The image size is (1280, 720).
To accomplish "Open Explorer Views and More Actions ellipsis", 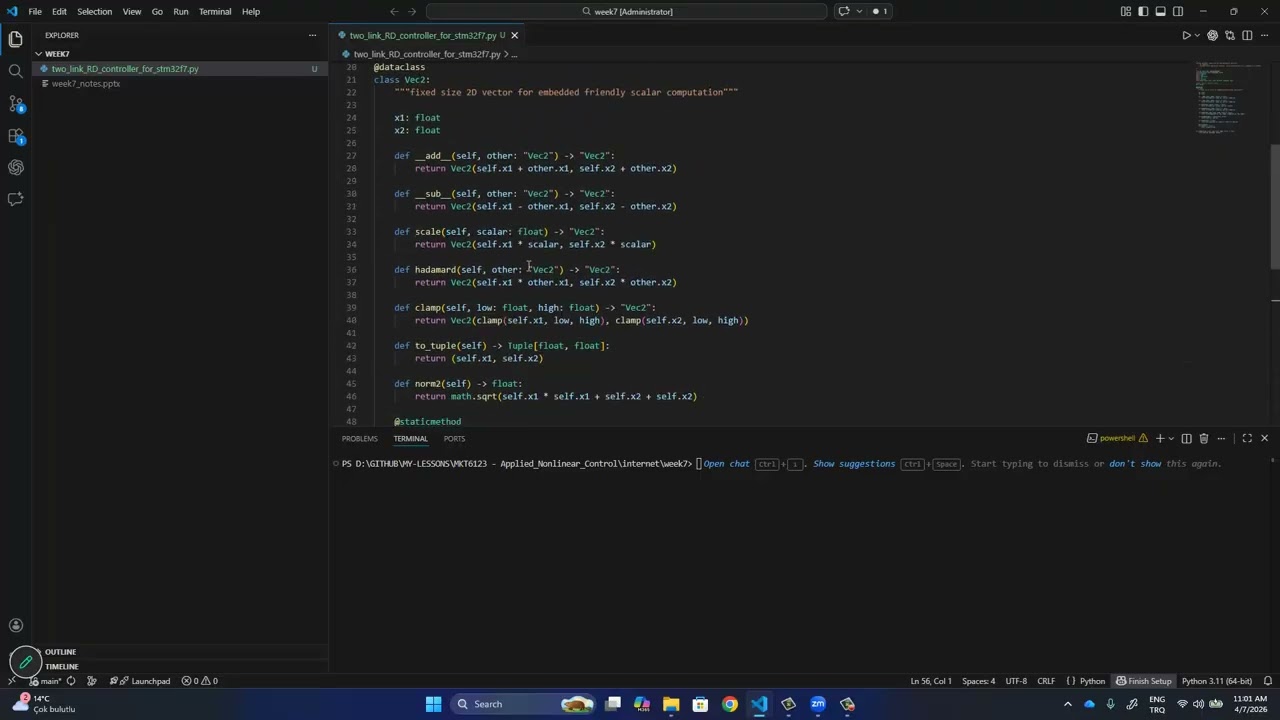I will (x=312, y=35).
